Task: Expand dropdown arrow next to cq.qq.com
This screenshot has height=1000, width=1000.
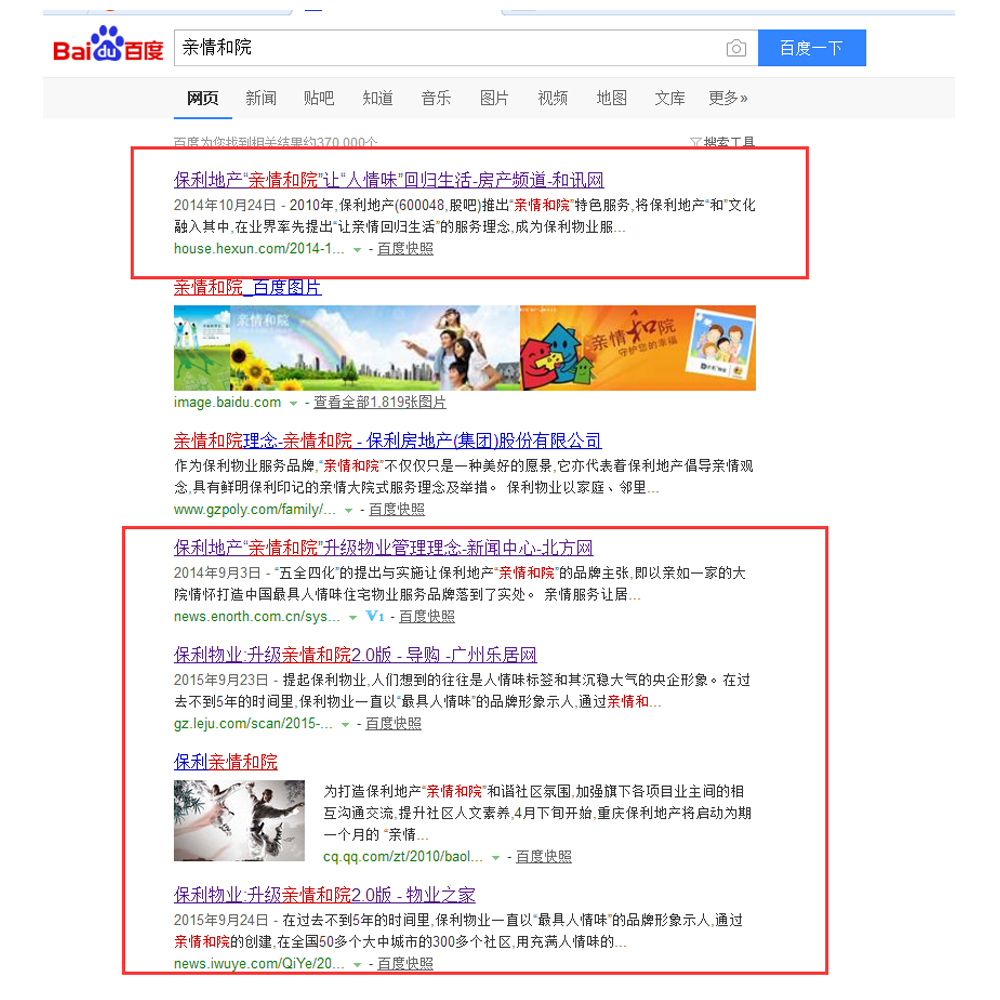Action: coord(496,858)
